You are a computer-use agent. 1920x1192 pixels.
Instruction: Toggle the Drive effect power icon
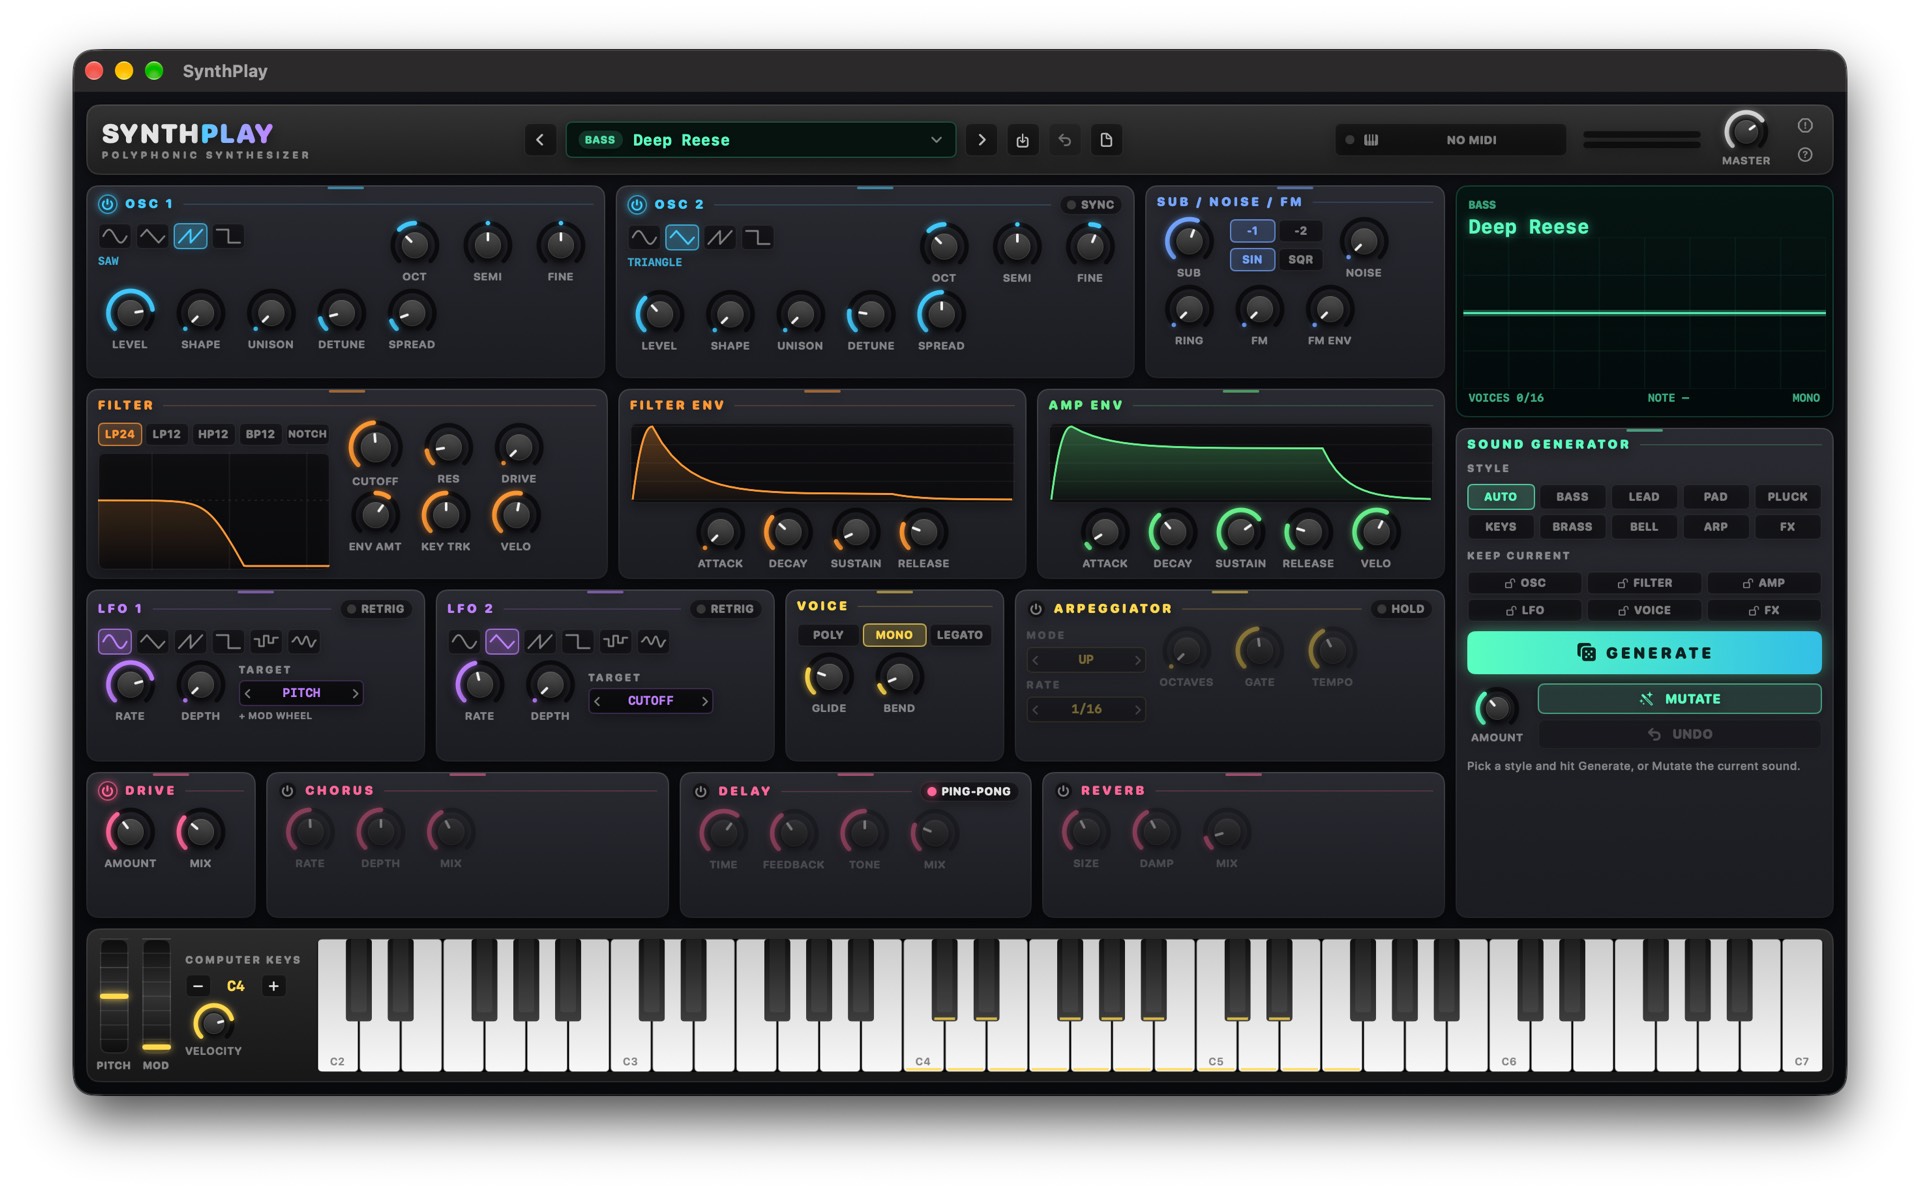108,791
